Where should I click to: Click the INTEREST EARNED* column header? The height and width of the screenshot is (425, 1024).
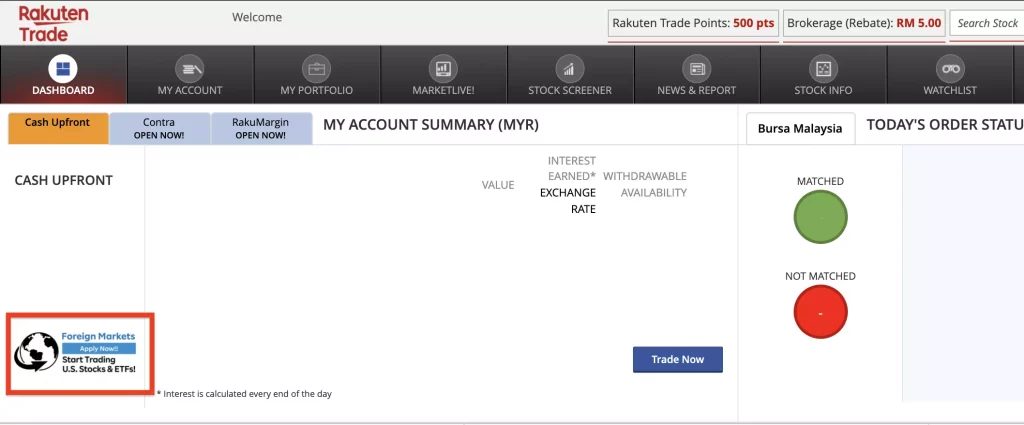coord(571,168)
